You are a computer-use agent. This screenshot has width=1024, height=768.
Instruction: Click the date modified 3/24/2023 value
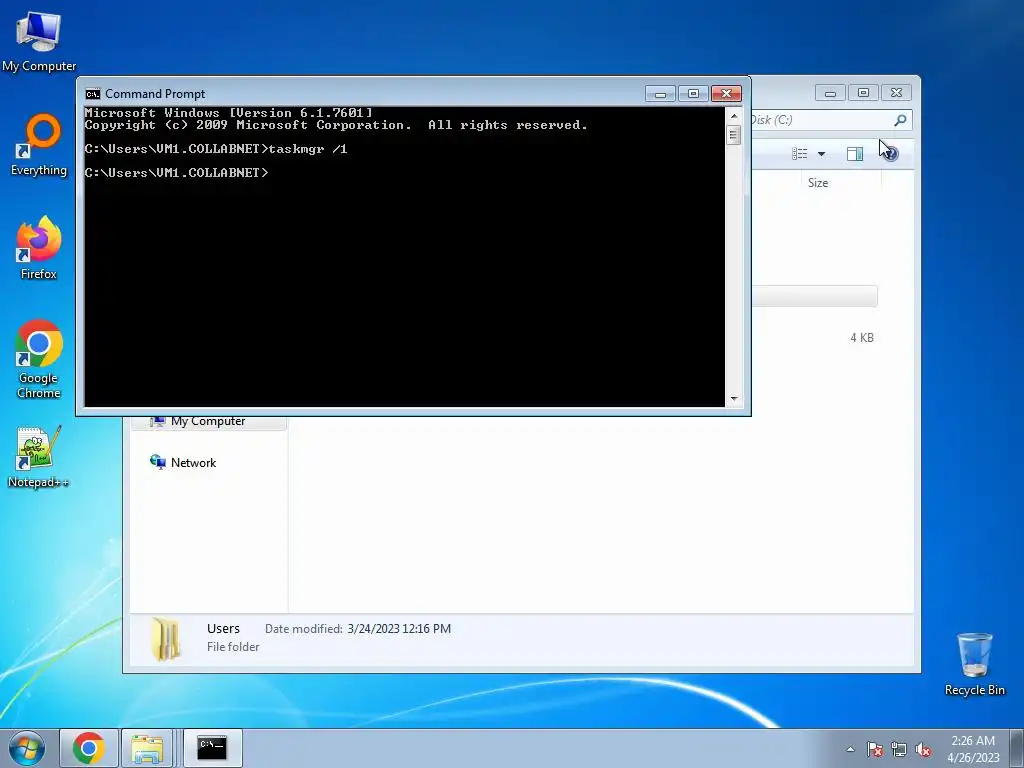tap(399, 629)
